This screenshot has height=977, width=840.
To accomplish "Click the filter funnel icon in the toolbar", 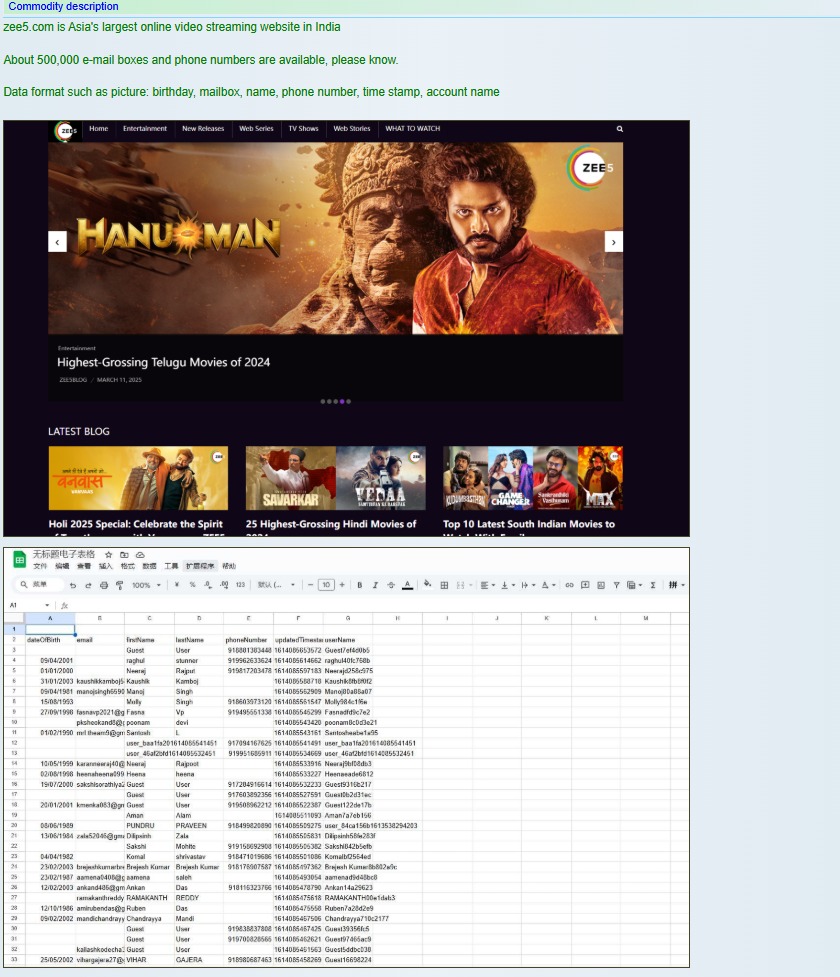I will 616,585.
